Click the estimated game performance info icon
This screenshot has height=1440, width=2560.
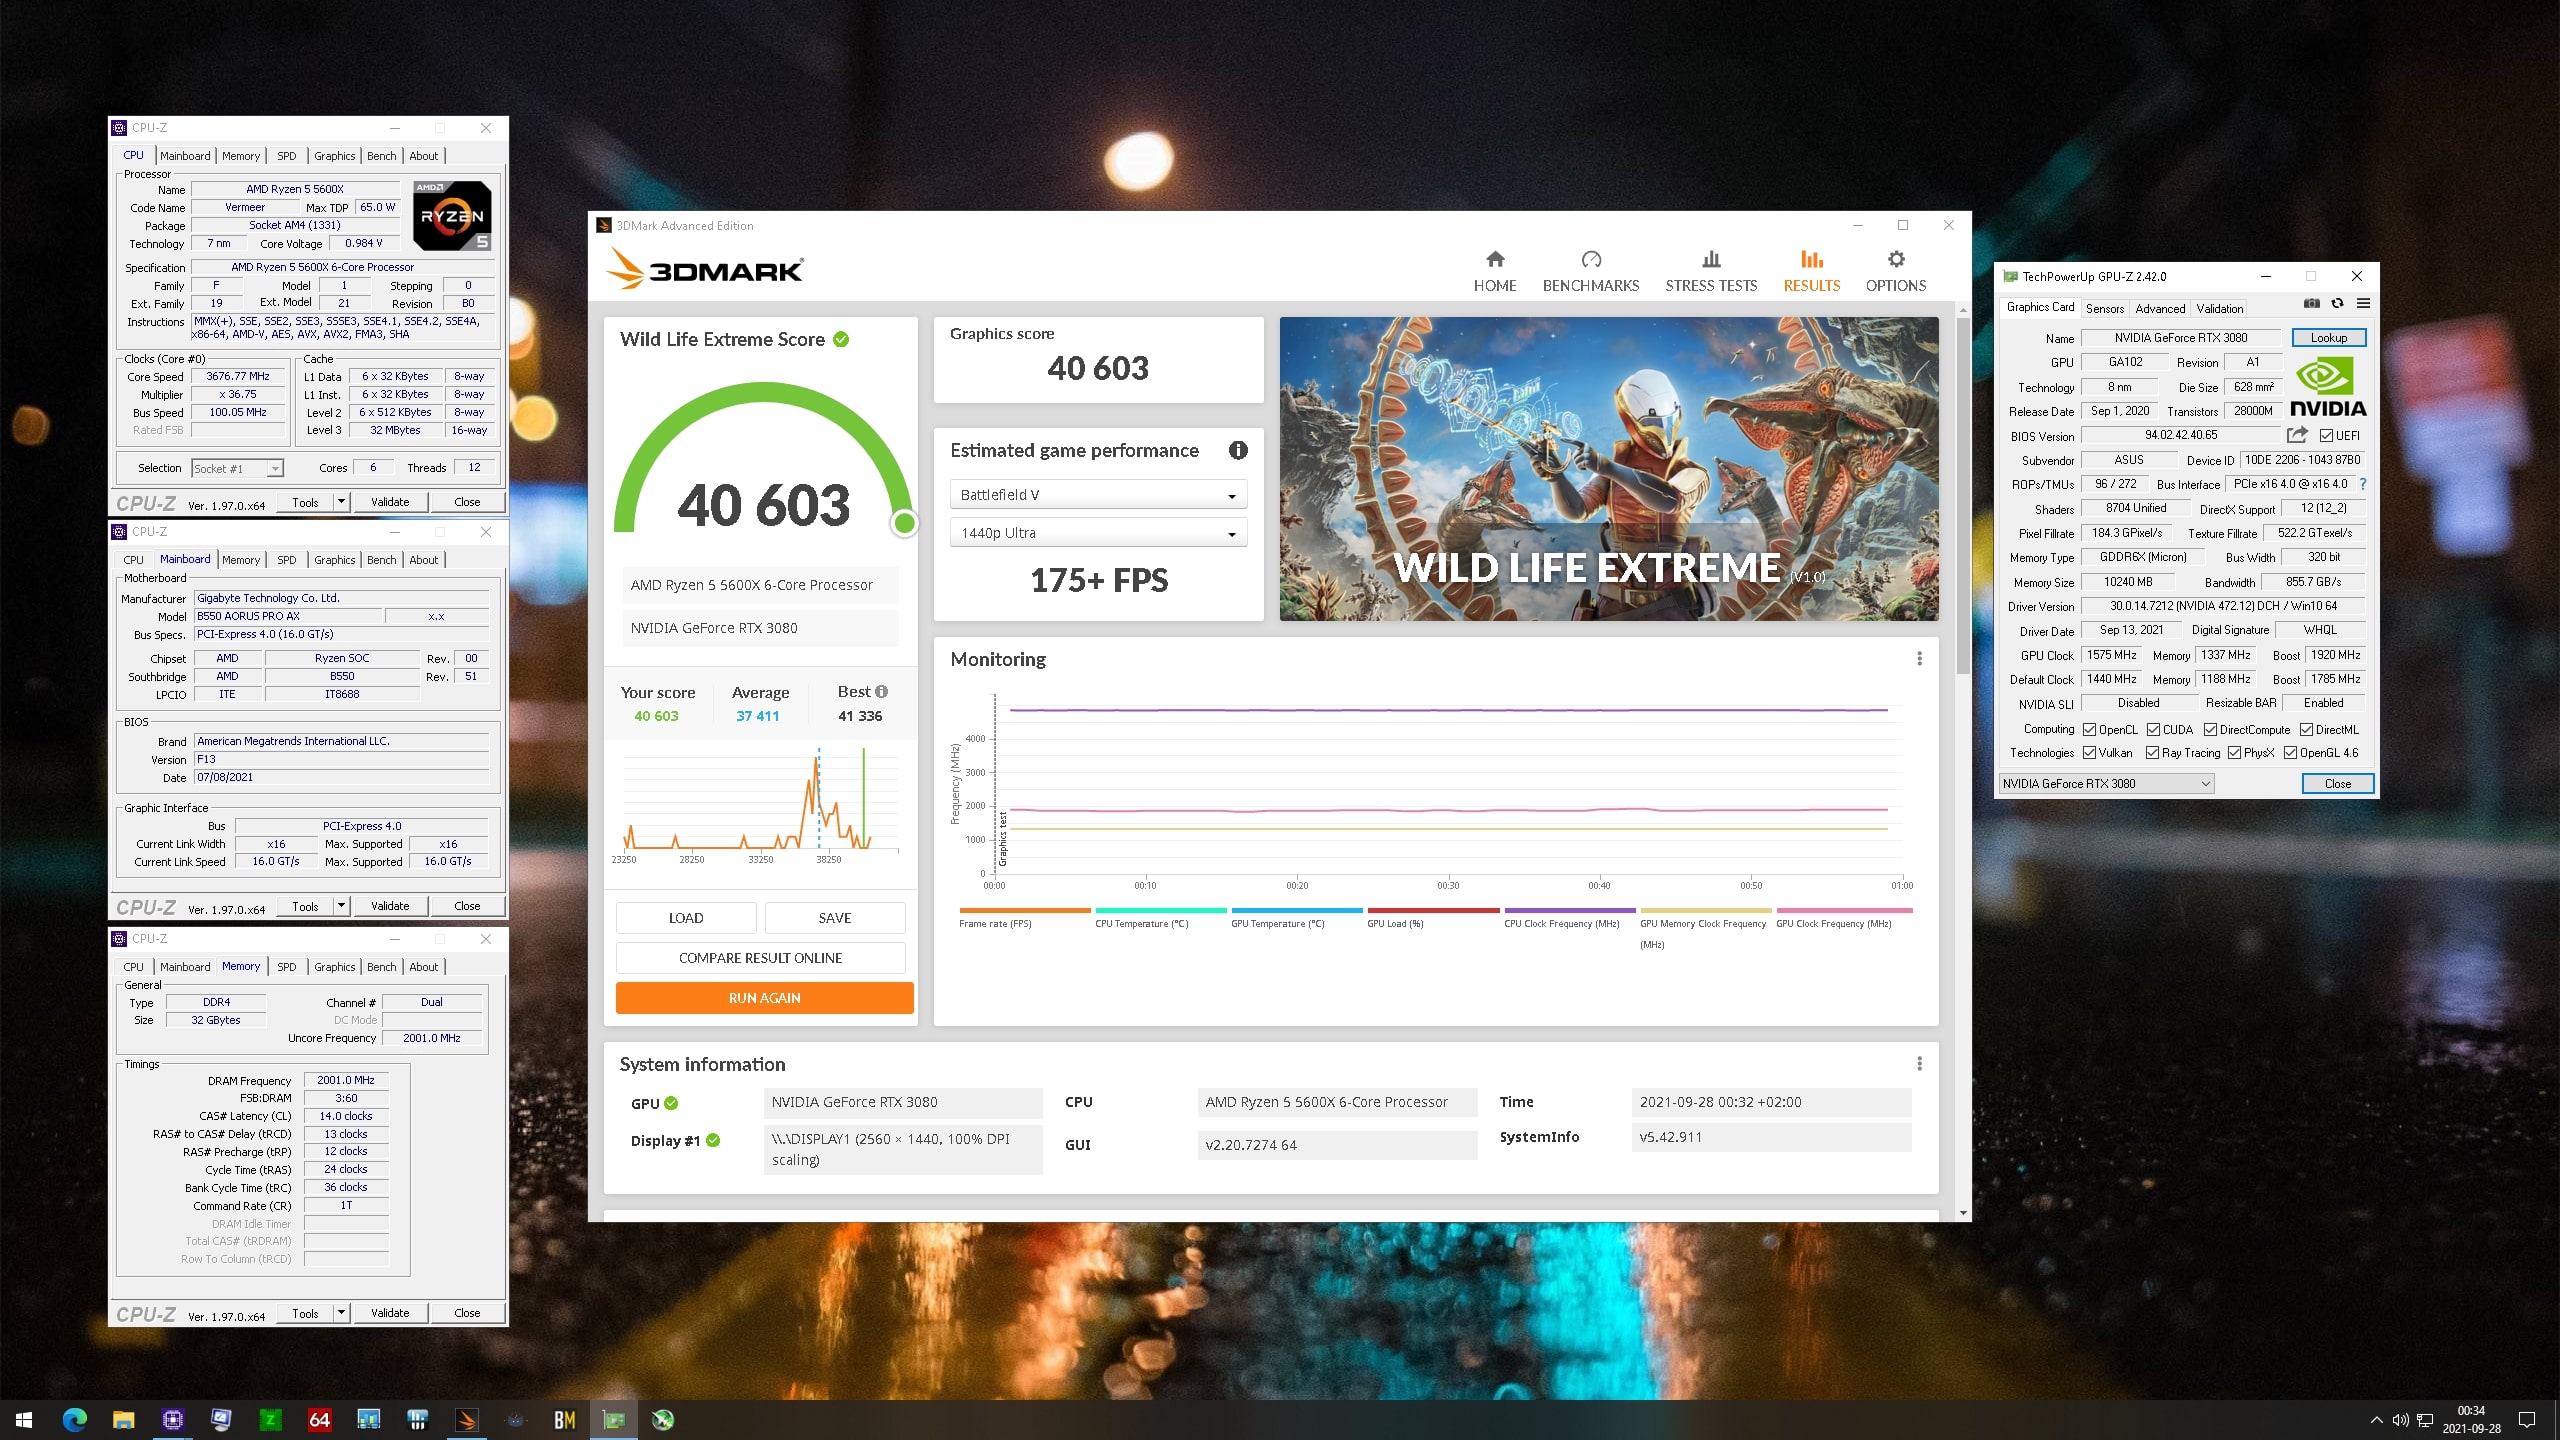click(x=1238, y=450)
